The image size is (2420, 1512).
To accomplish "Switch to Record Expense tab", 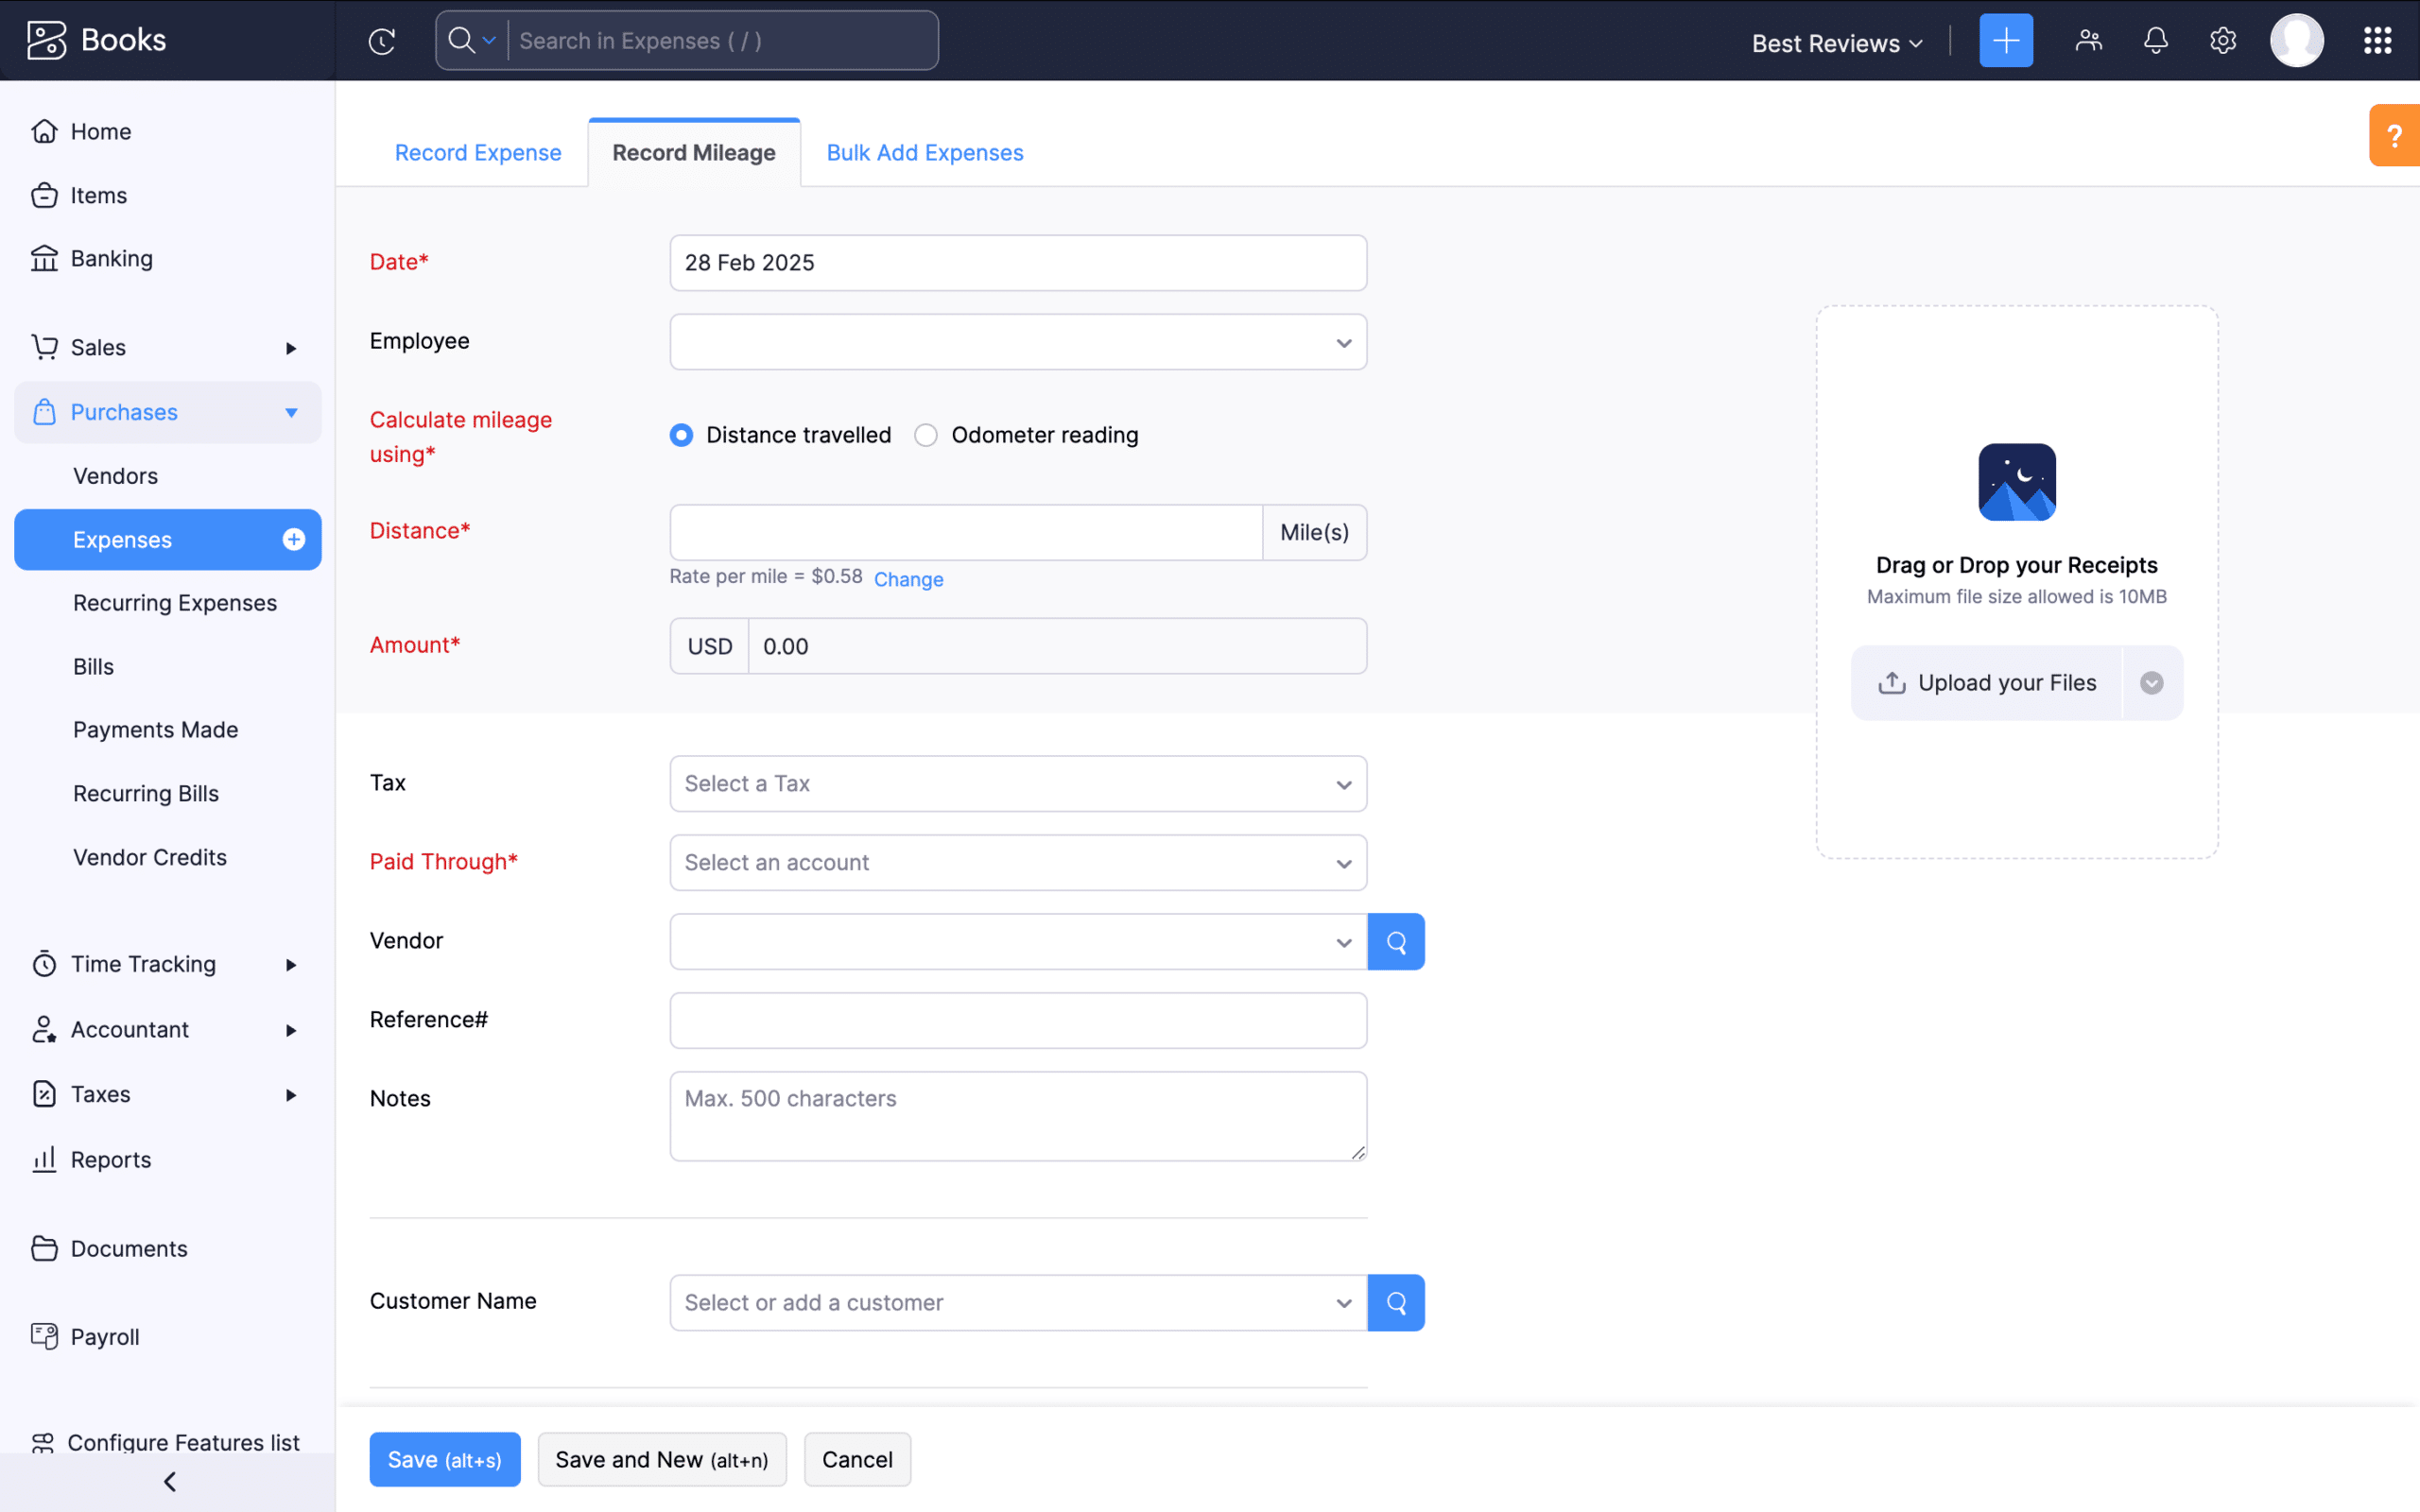I will (478, 153).
